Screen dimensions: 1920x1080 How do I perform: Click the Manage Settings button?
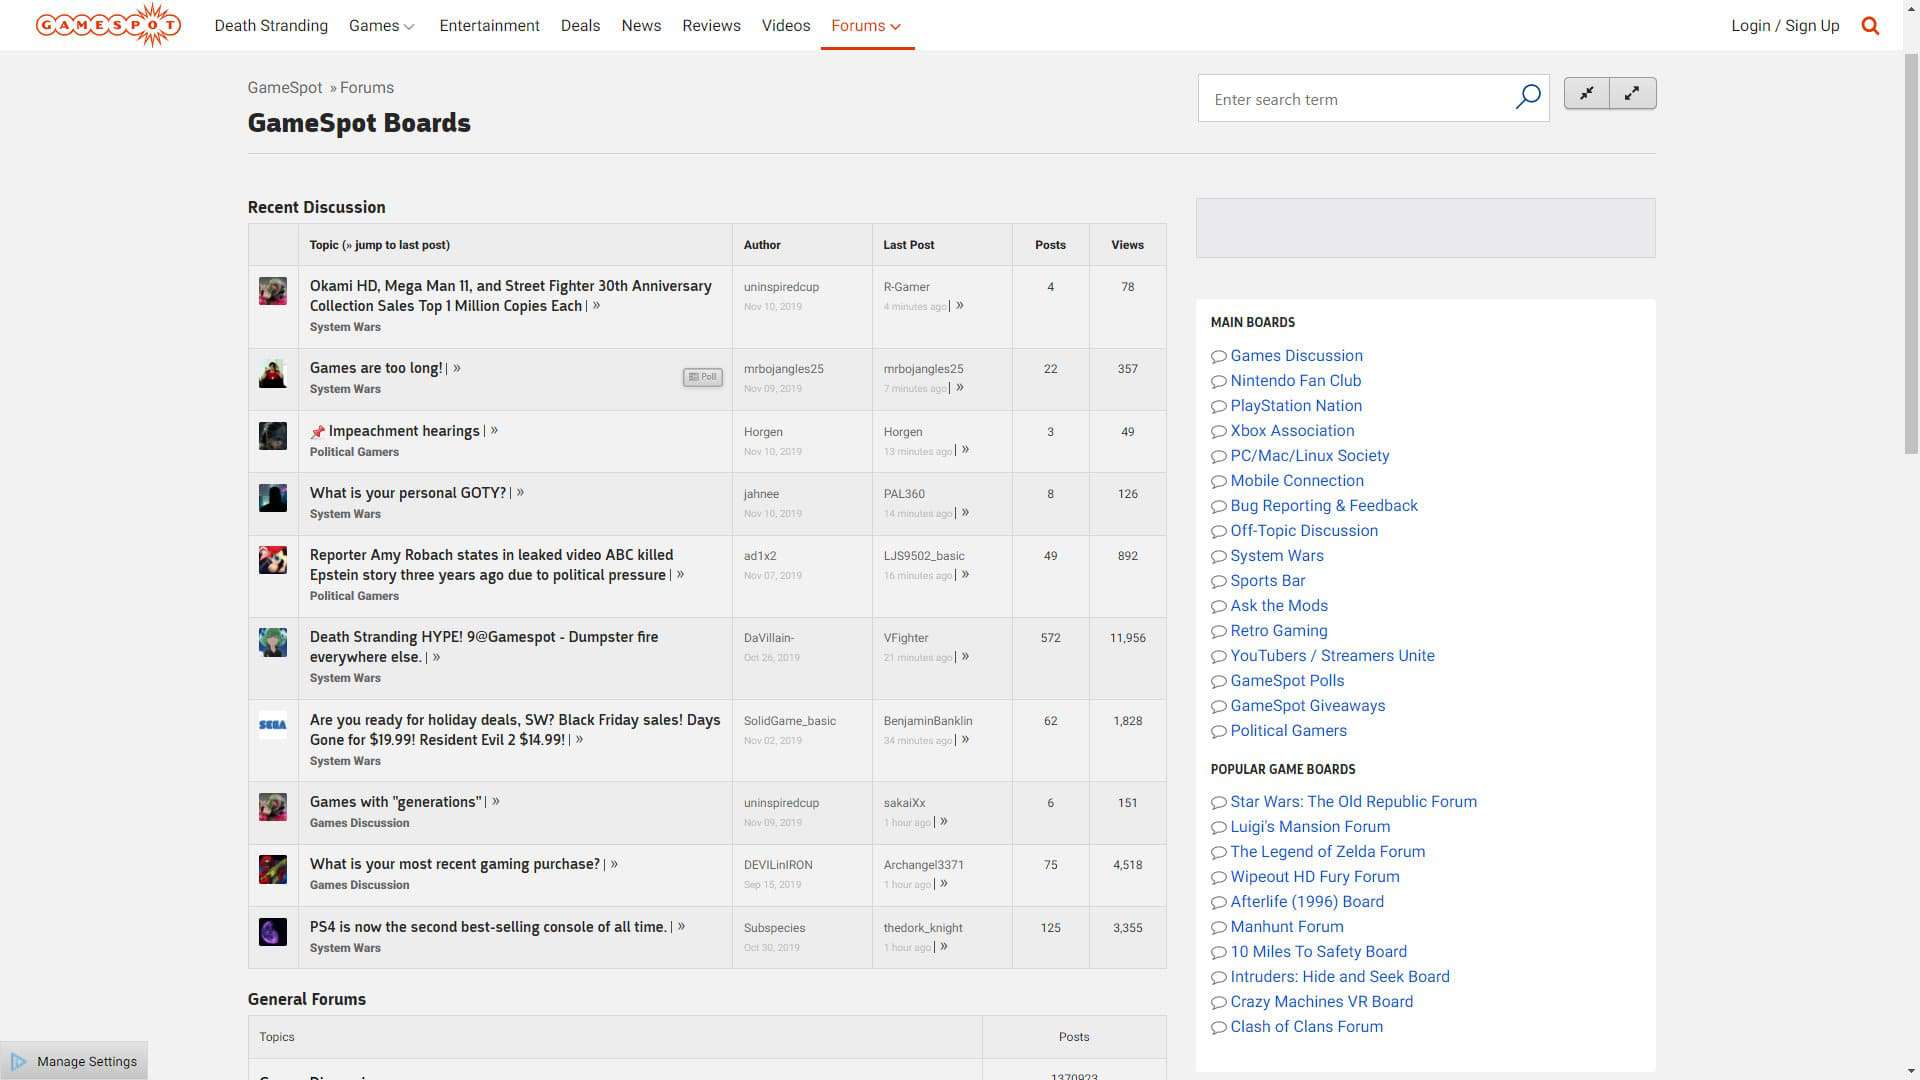pos(74,1061)
